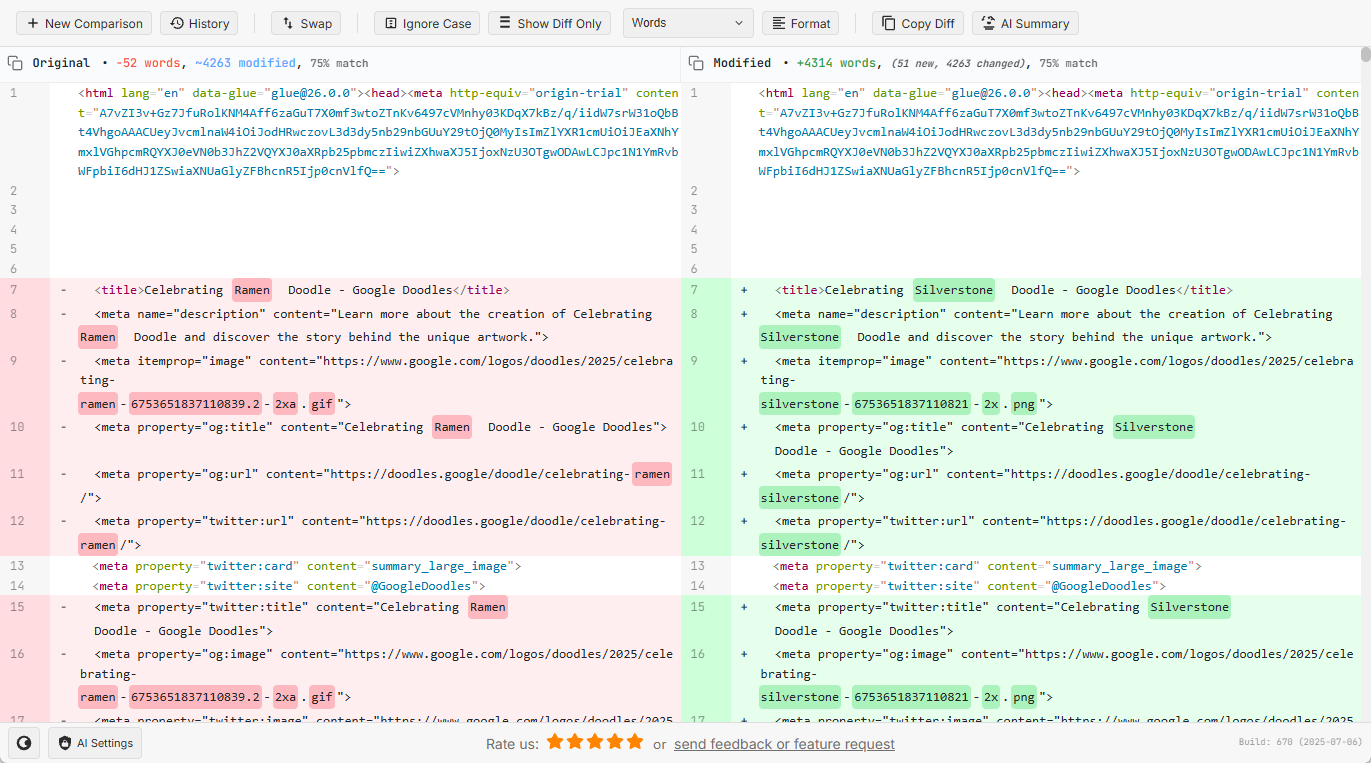The height and width of the screenshot is (763, 1371).
Task: Click the Format button
Action: (x=800, y=23)
